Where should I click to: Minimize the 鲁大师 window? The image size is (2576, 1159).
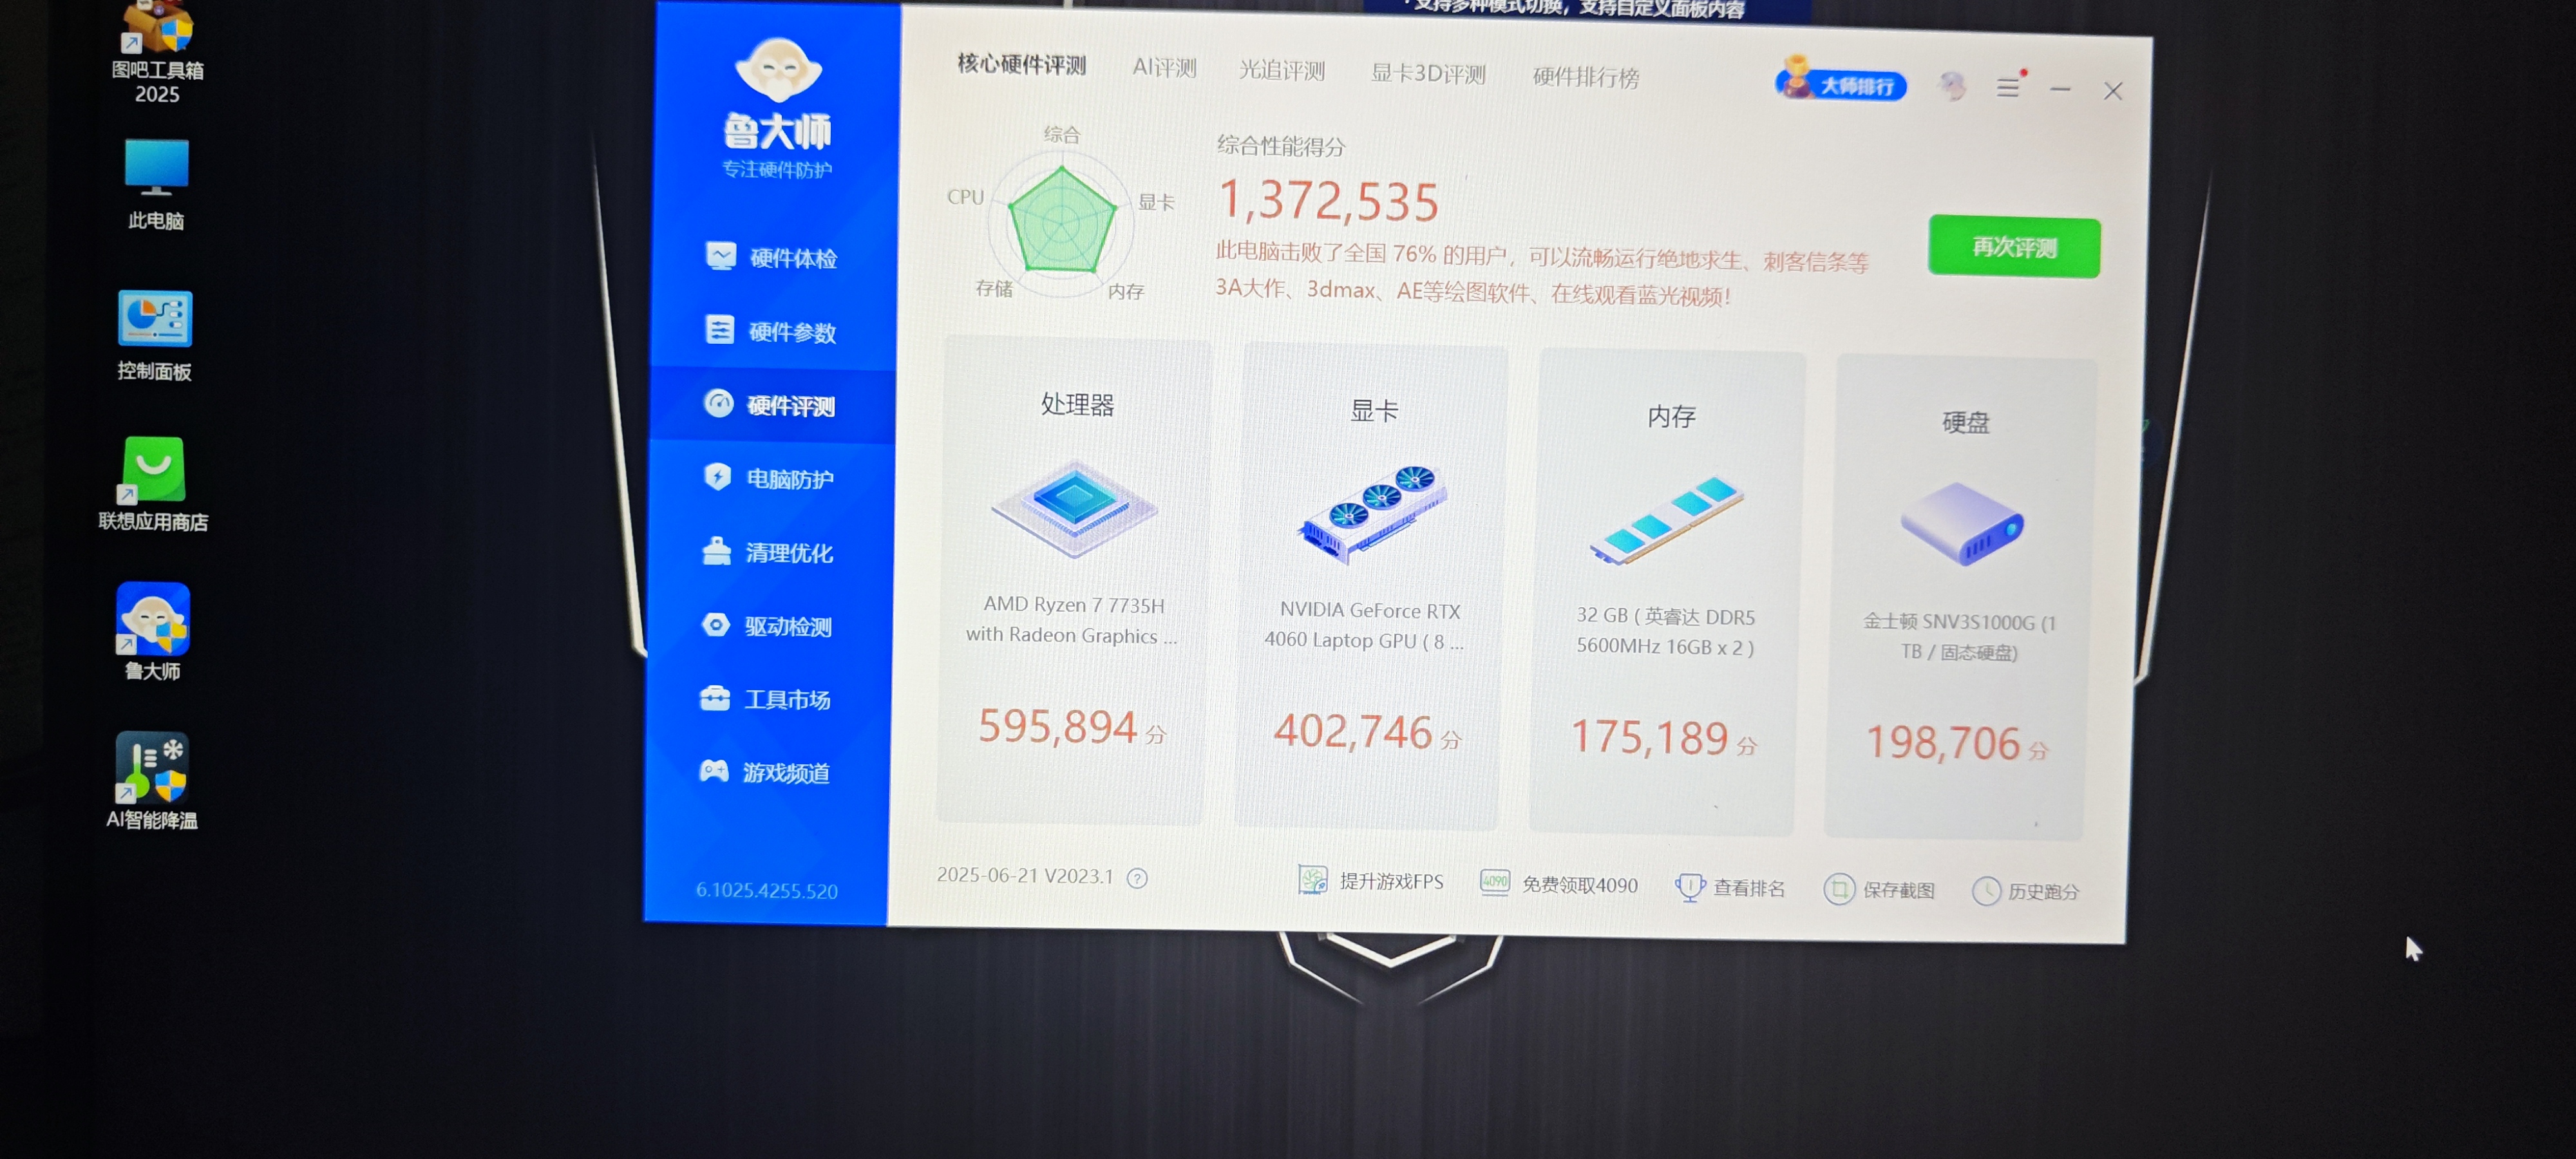[2060, 90]
